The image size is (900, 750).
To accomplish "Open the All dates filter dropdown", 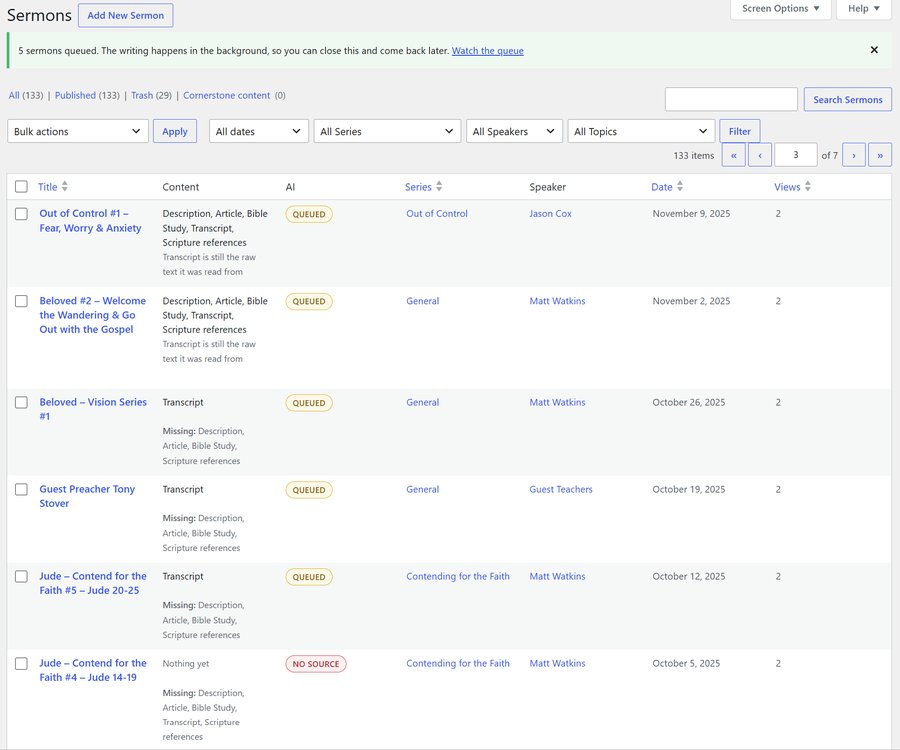I will click(258, 131).
